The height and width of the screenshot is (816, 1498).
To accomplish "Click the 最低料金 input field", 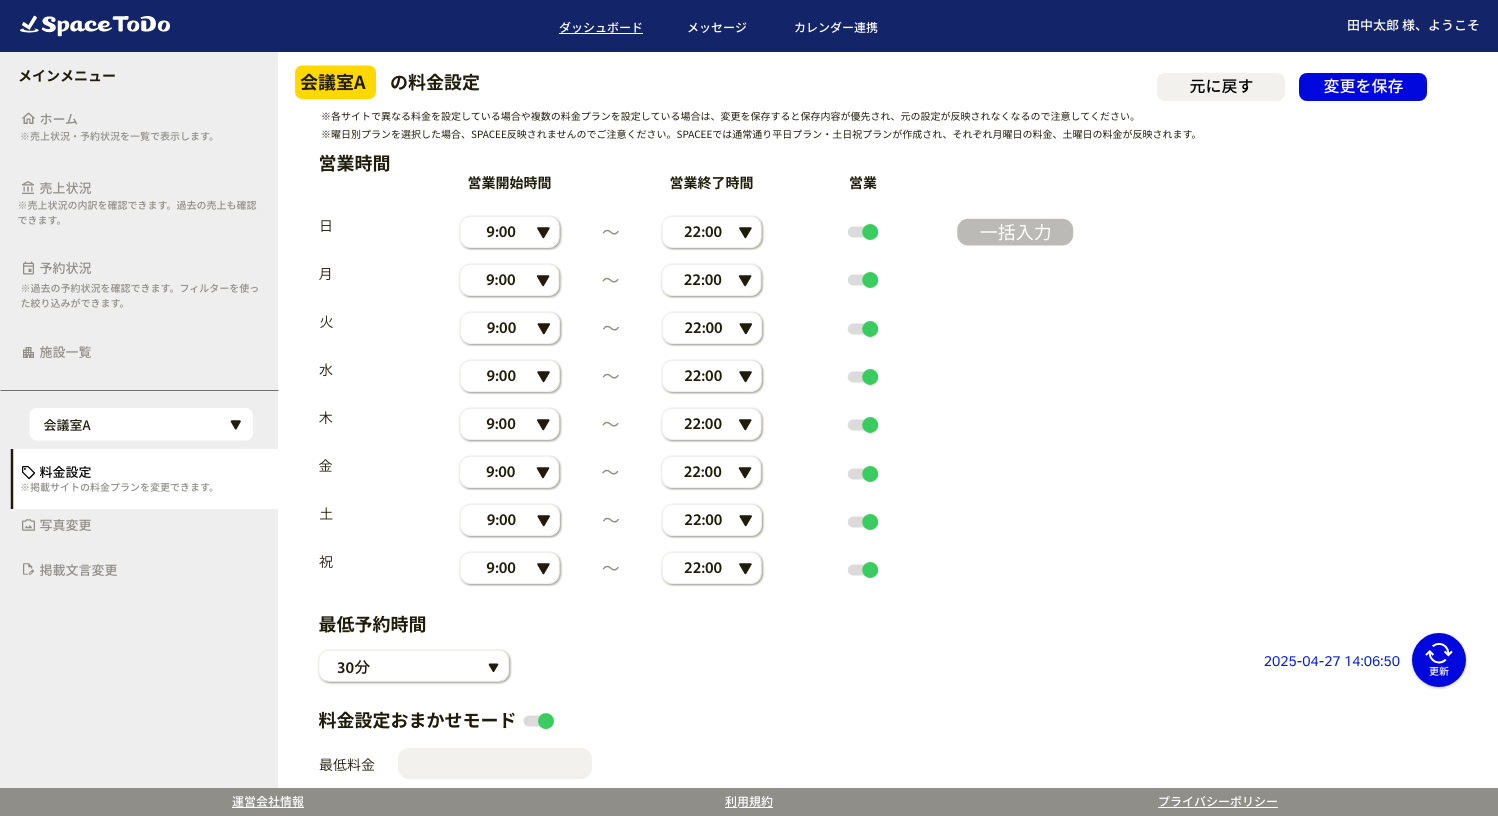I will (x=495, y=764).
